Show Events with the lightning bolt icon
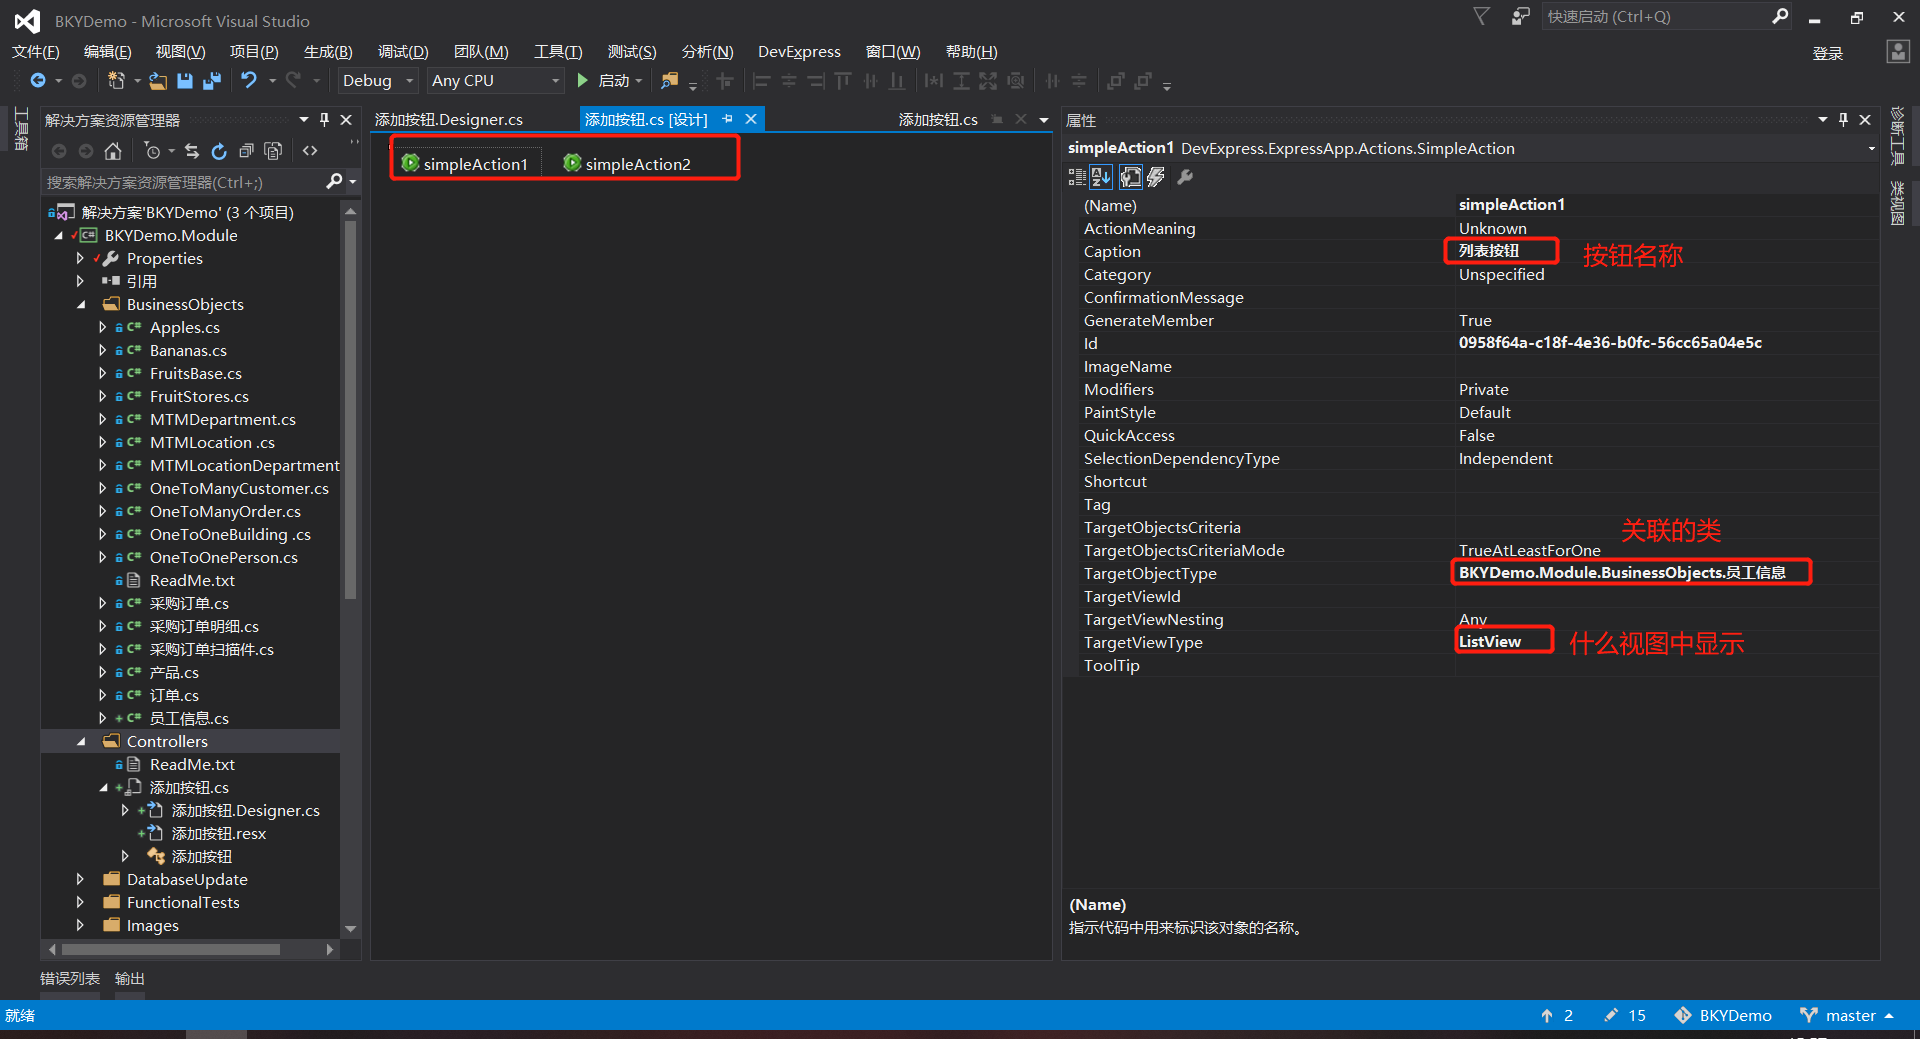Image resolution: width=1920 pixels, height=1039 pixels. (x=1156, y=177)
